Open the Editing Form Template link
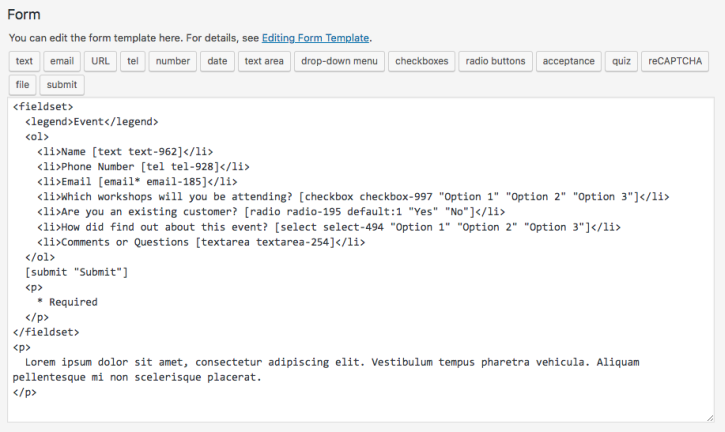The image size is (725, 432). (x=315, y=38)
